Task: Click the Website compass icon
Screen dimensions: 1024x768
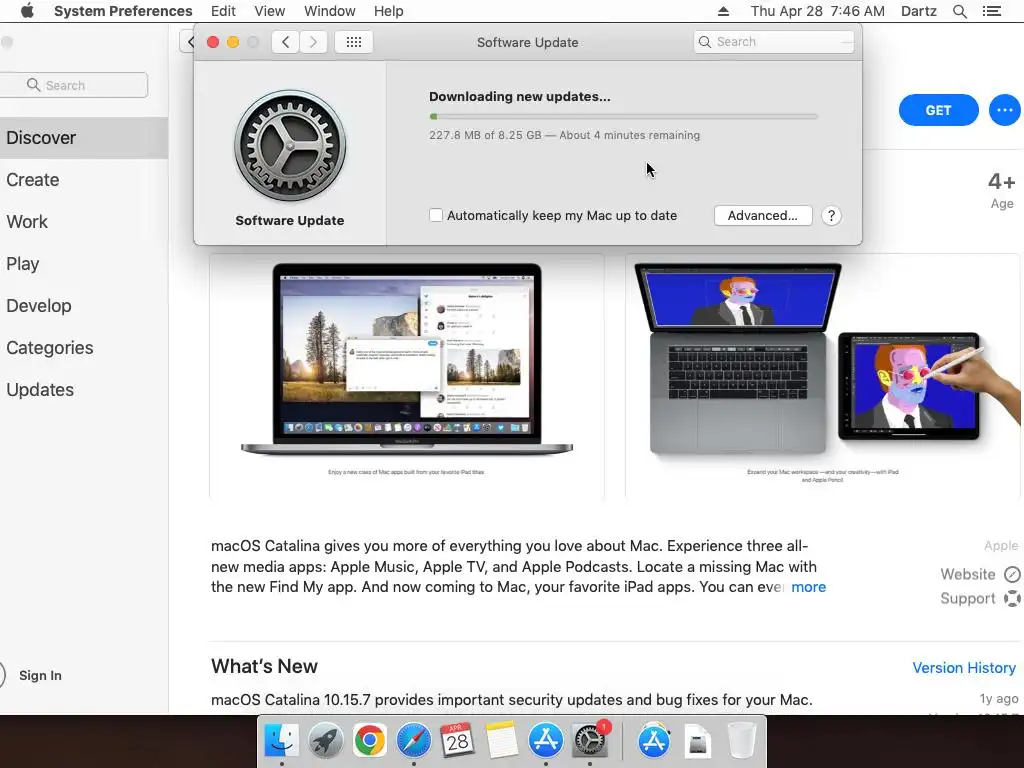Action: click(1012, 574)
